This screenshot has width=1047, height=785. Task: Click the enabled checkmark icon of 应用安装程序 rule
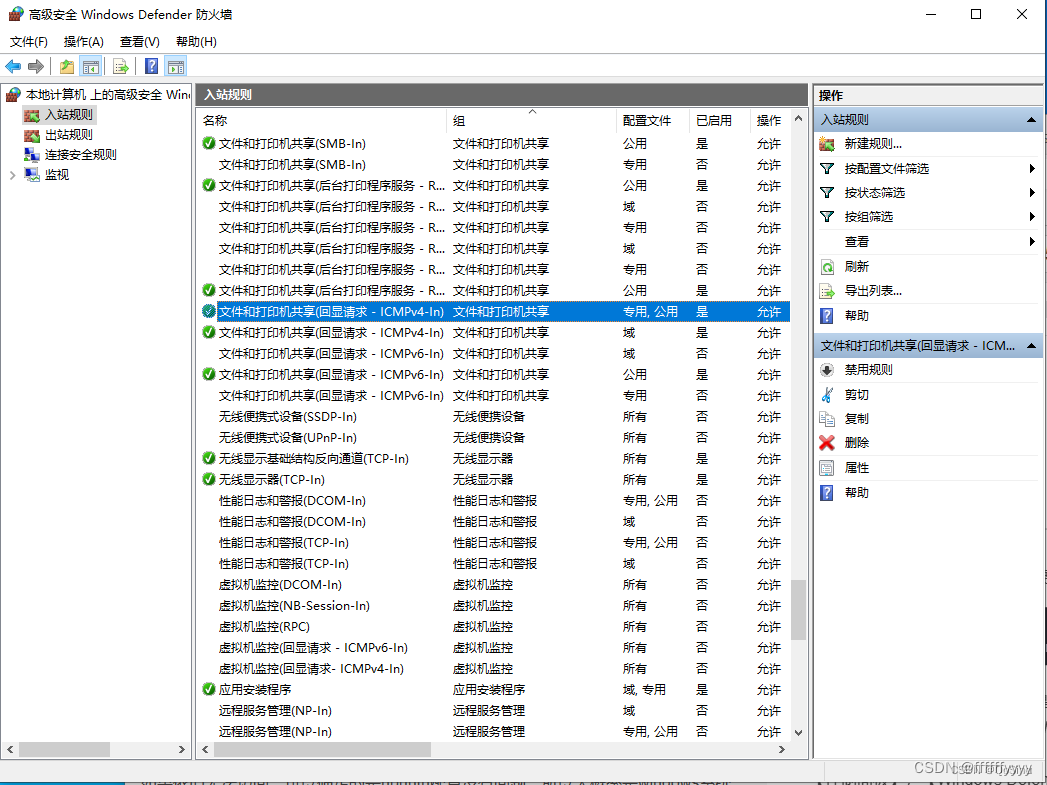pos(208,689)
